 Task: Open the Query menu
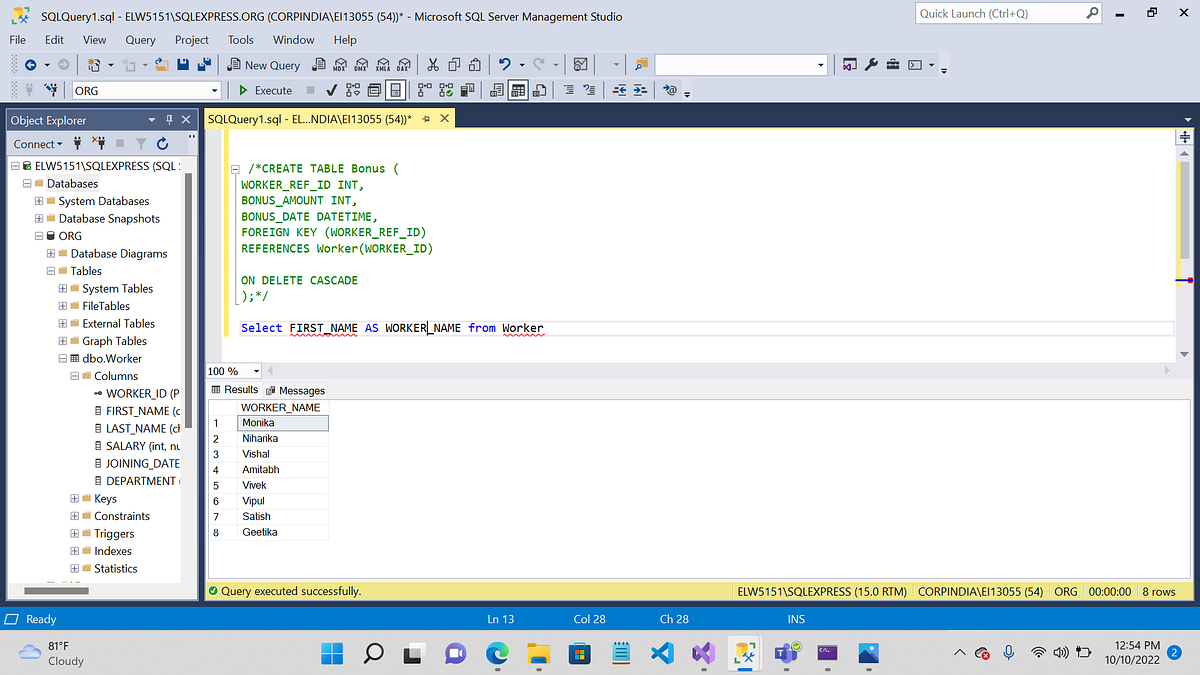(140, 40)
